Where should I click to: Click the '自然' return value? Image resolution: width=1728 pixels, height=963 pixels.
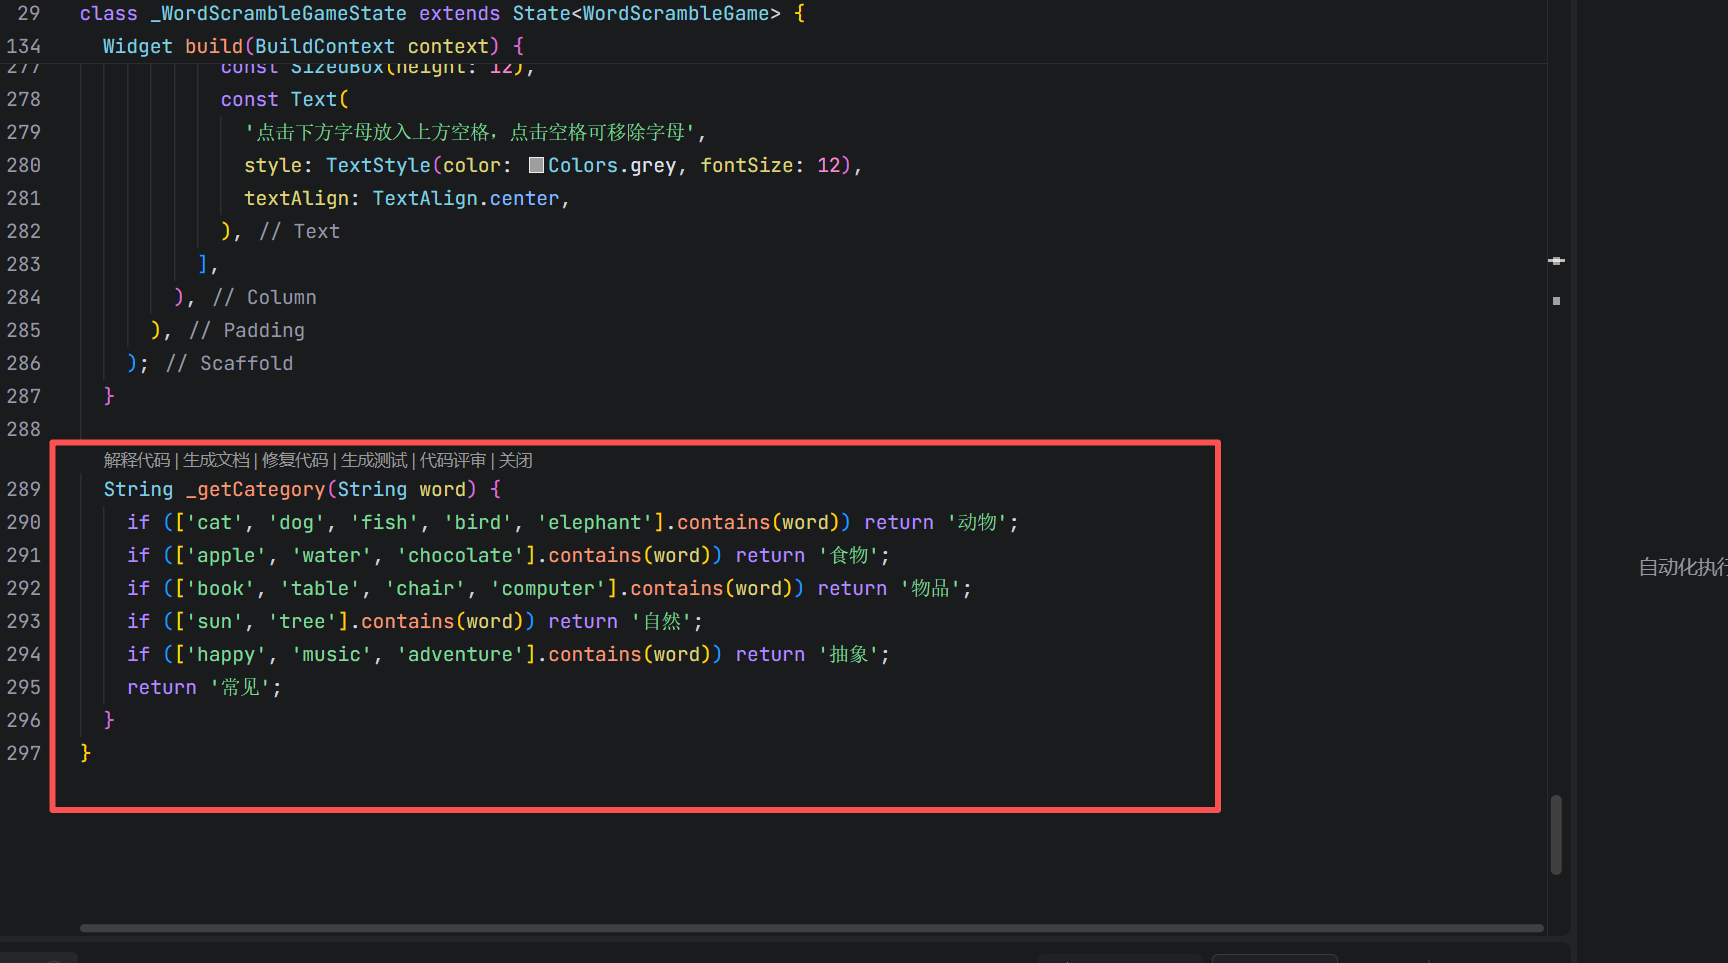[x=662, y=621]
